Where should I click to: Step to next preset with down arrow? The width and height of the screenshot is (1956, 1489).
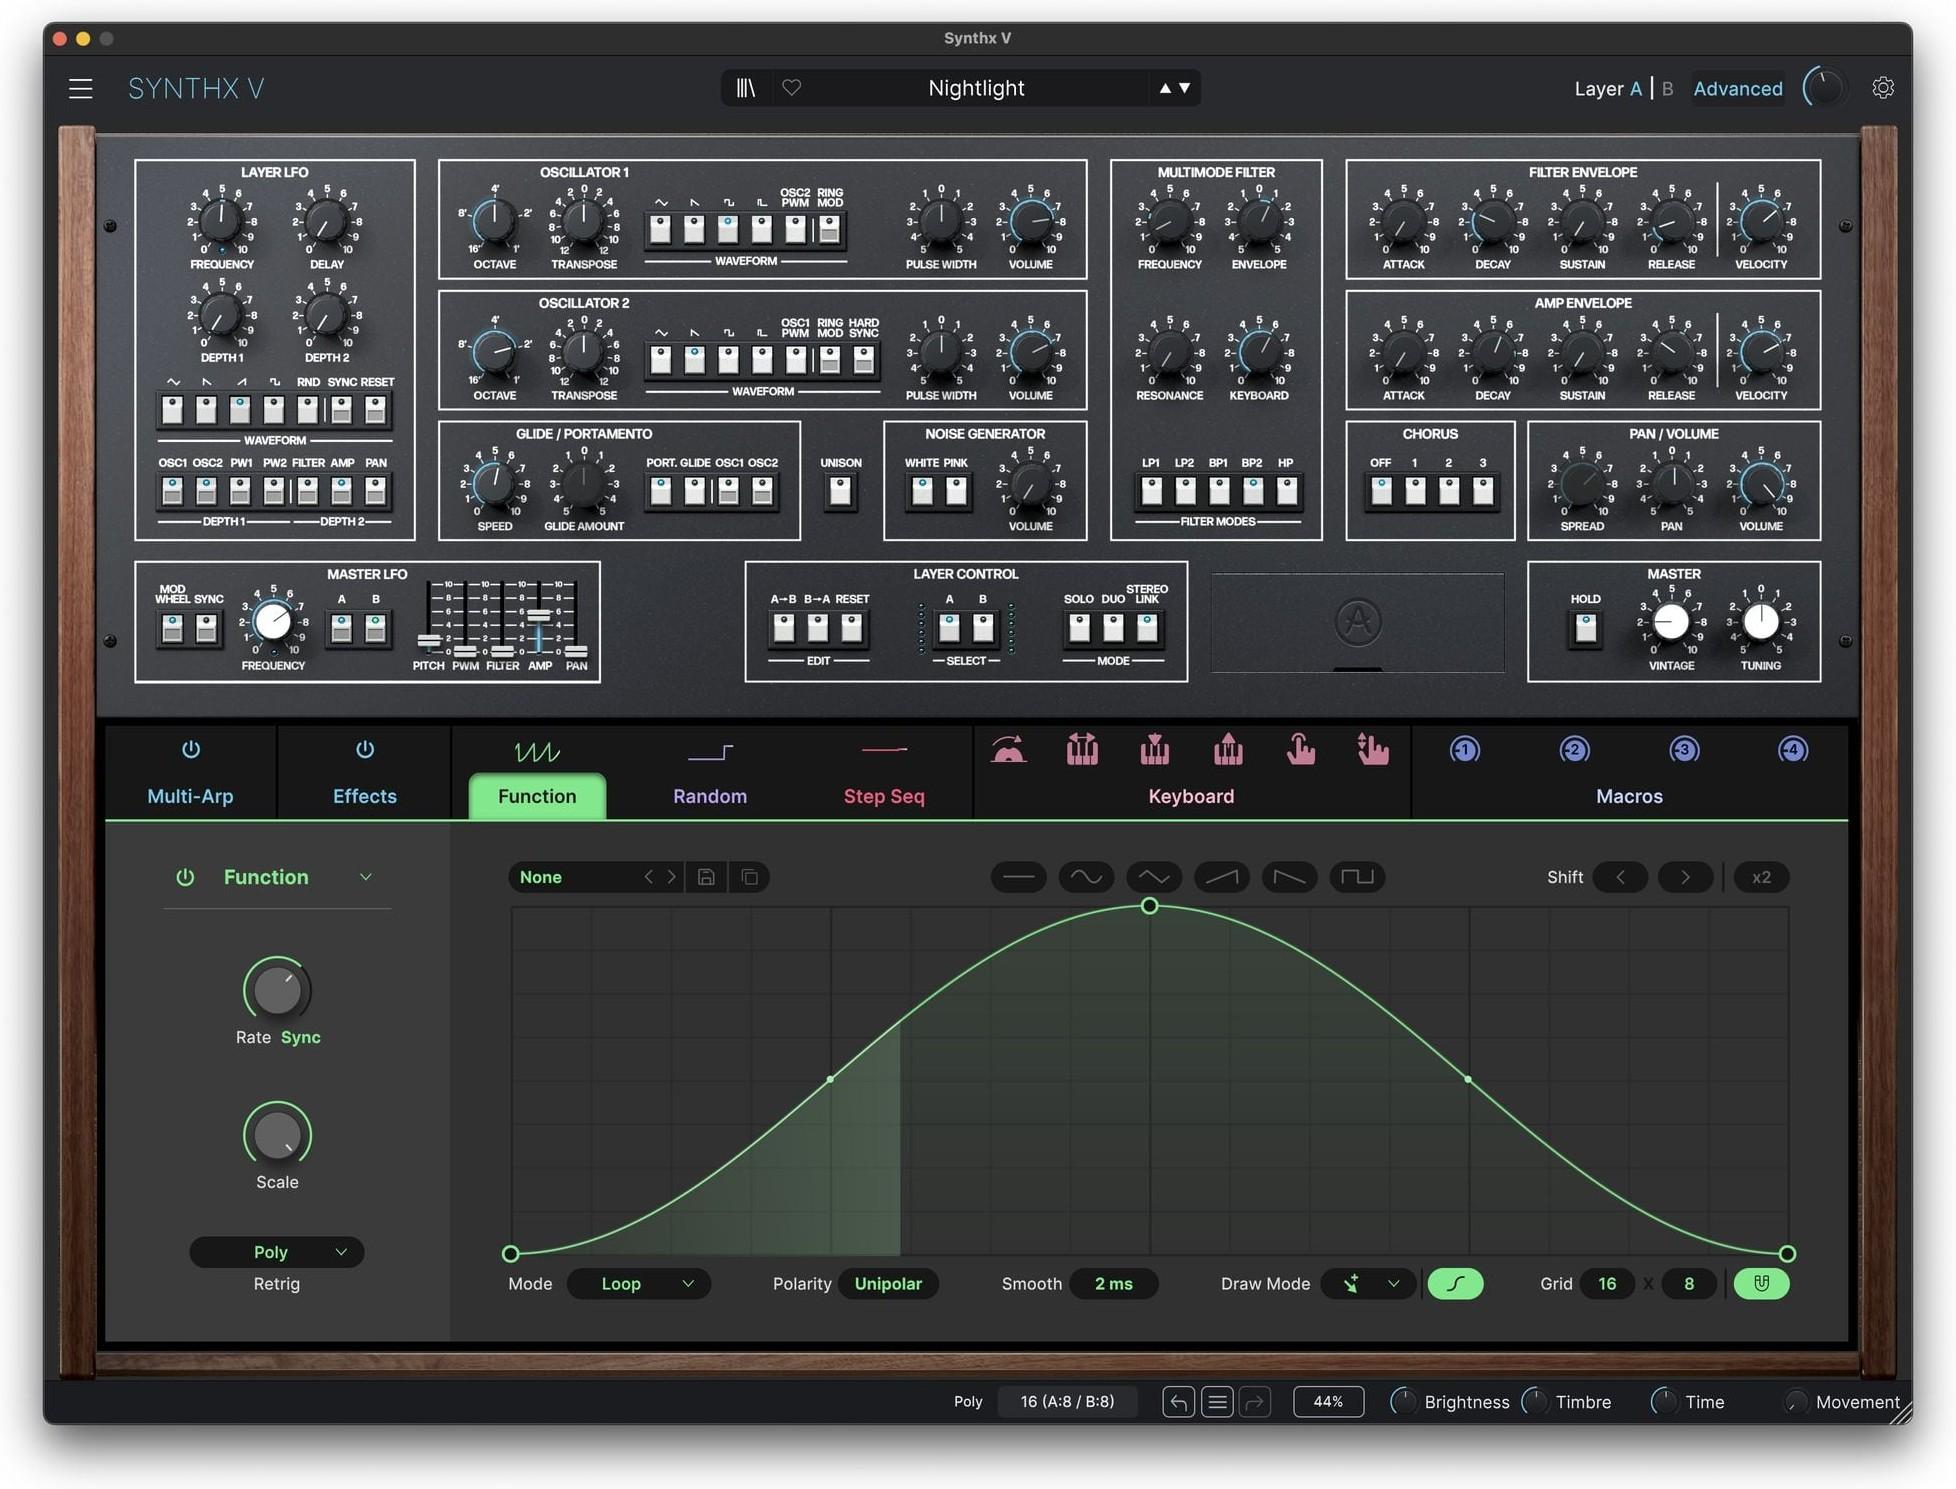click(1185, 88)
